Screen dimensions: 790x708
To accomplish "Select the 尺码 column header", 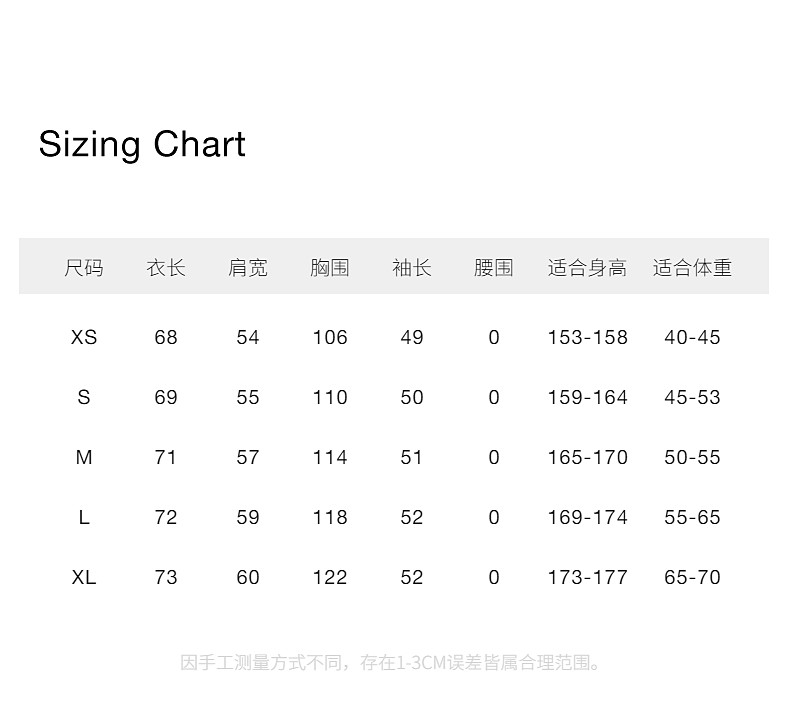I will pyautogui.click(x=84, y=267).
